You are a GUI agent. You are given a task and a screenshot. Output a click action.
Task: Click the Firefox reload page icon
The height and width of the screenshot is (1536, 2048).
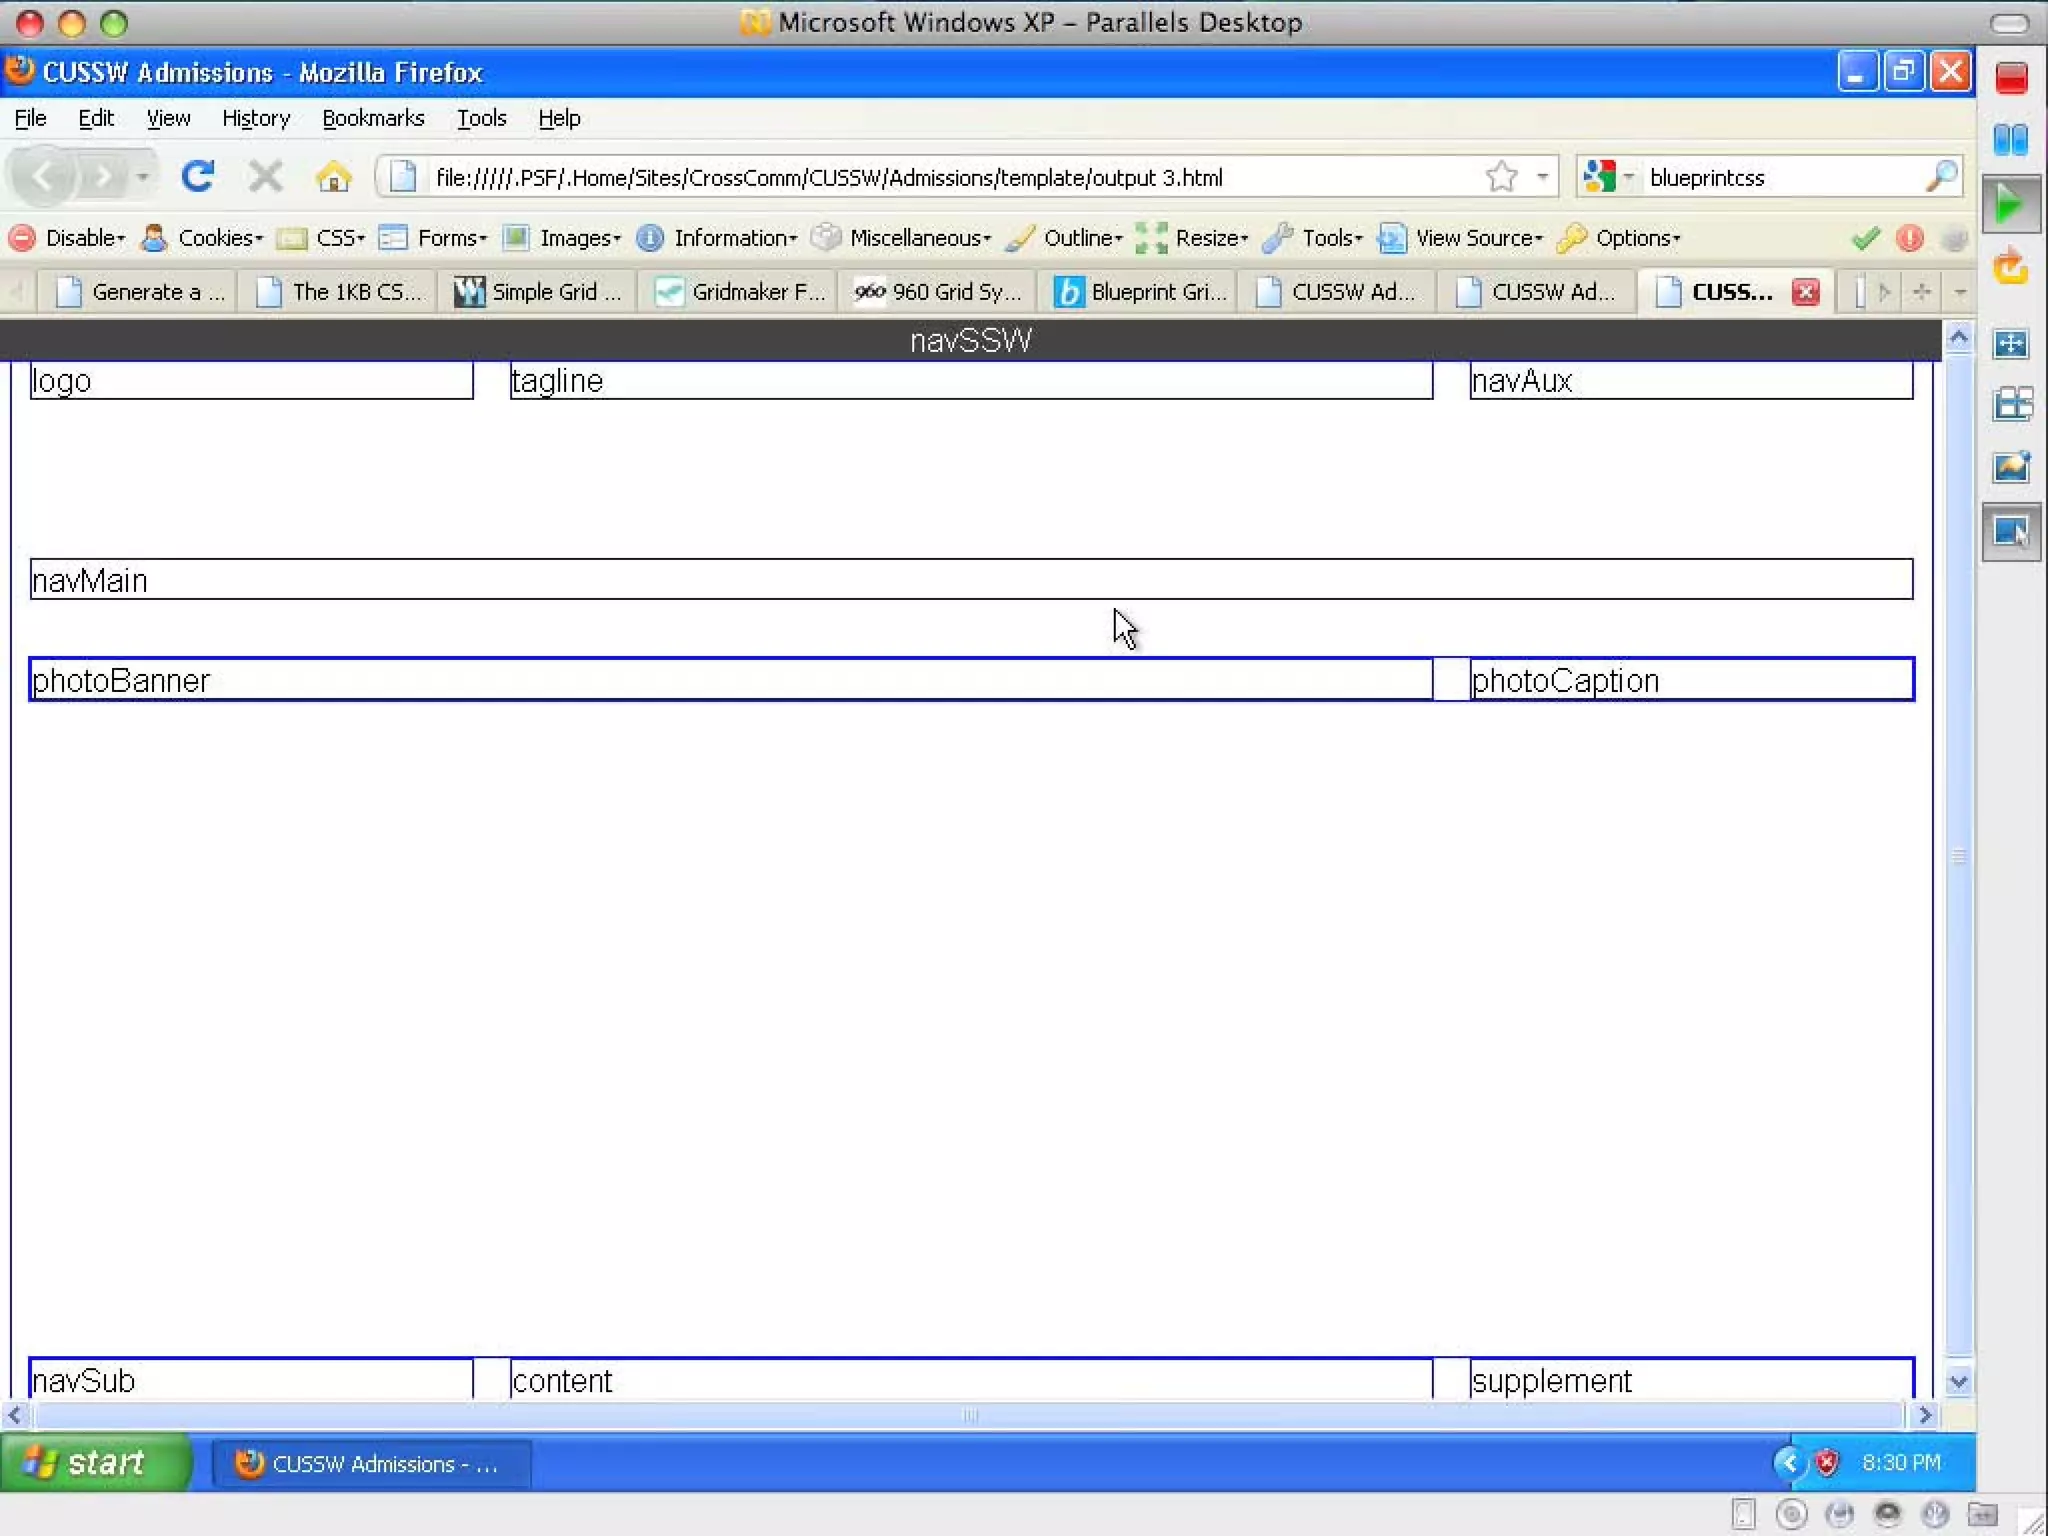(197, 177)
